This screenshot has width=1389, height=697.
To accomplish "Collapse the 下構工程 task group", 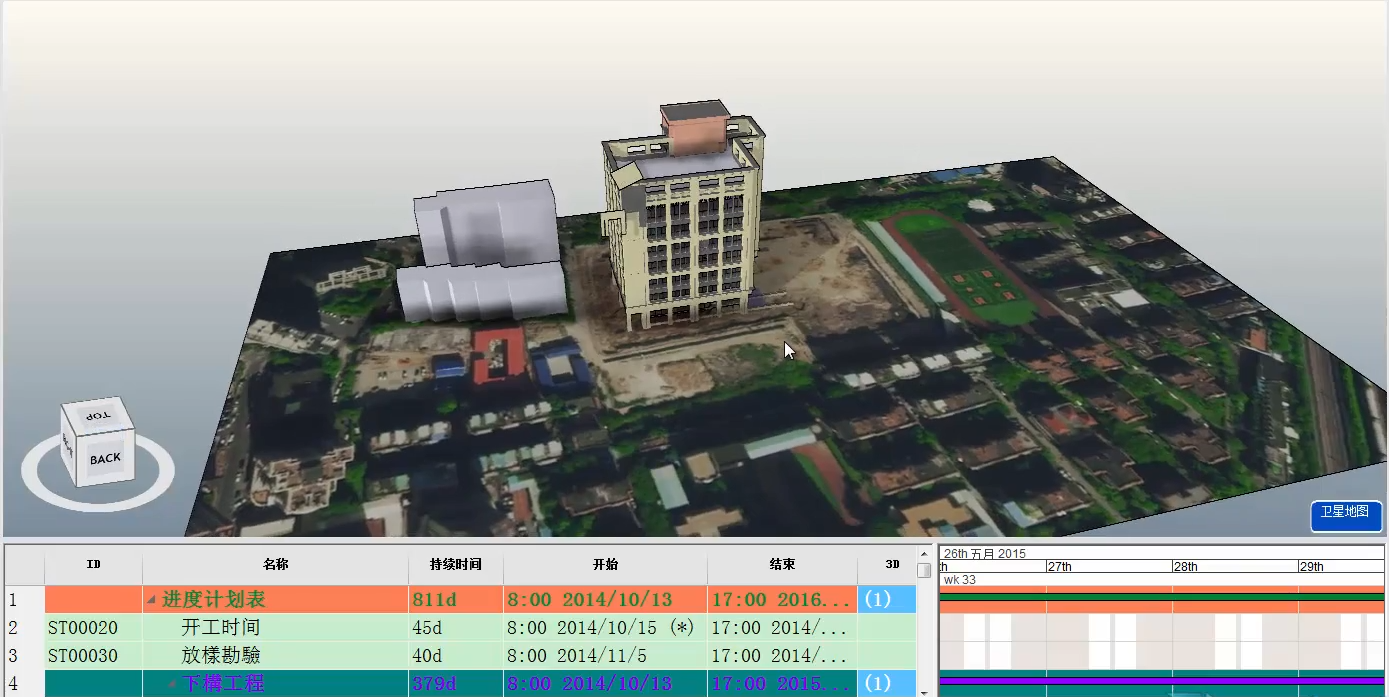I will (x=172, y=684).
